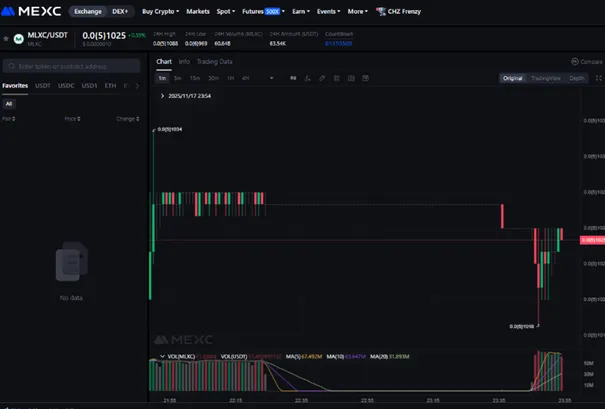Select the Favorites tab
Viewport: 605px width, 409px height.
click(15, 86)
